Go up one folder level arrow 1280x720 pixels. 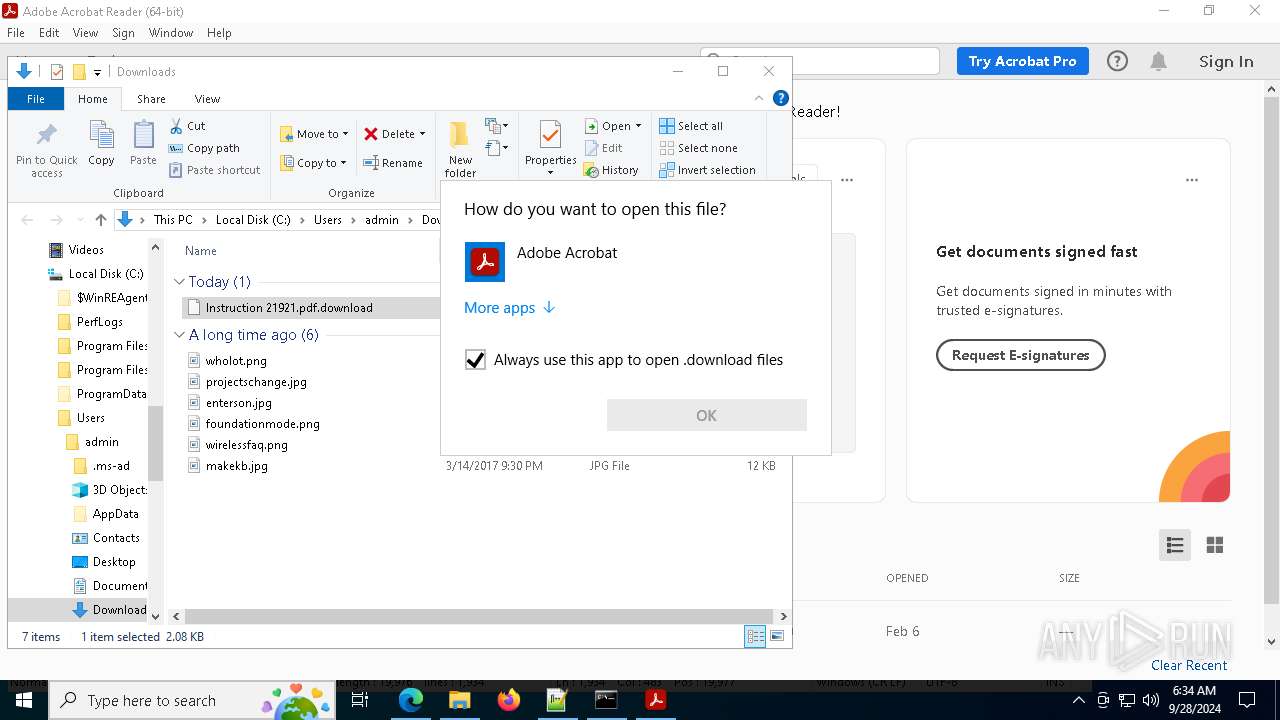pyautogui.click(x=100, y=220)
